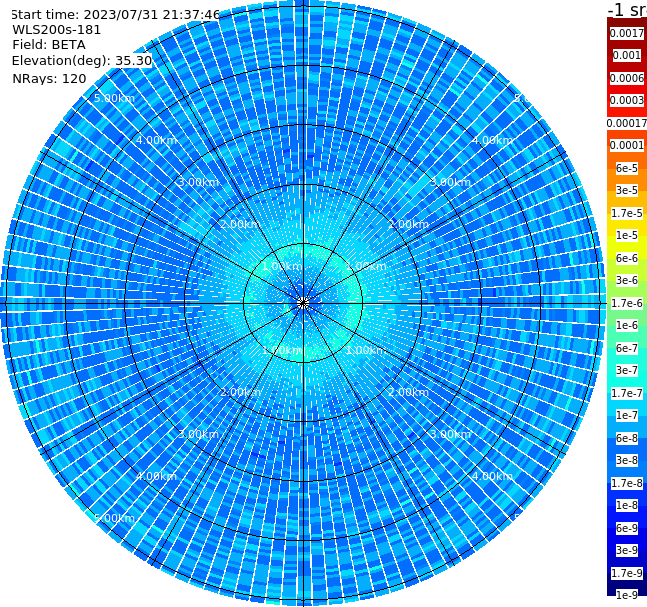Select the 3e-5 colorbar value
The image size is (647, 607).
627,190
